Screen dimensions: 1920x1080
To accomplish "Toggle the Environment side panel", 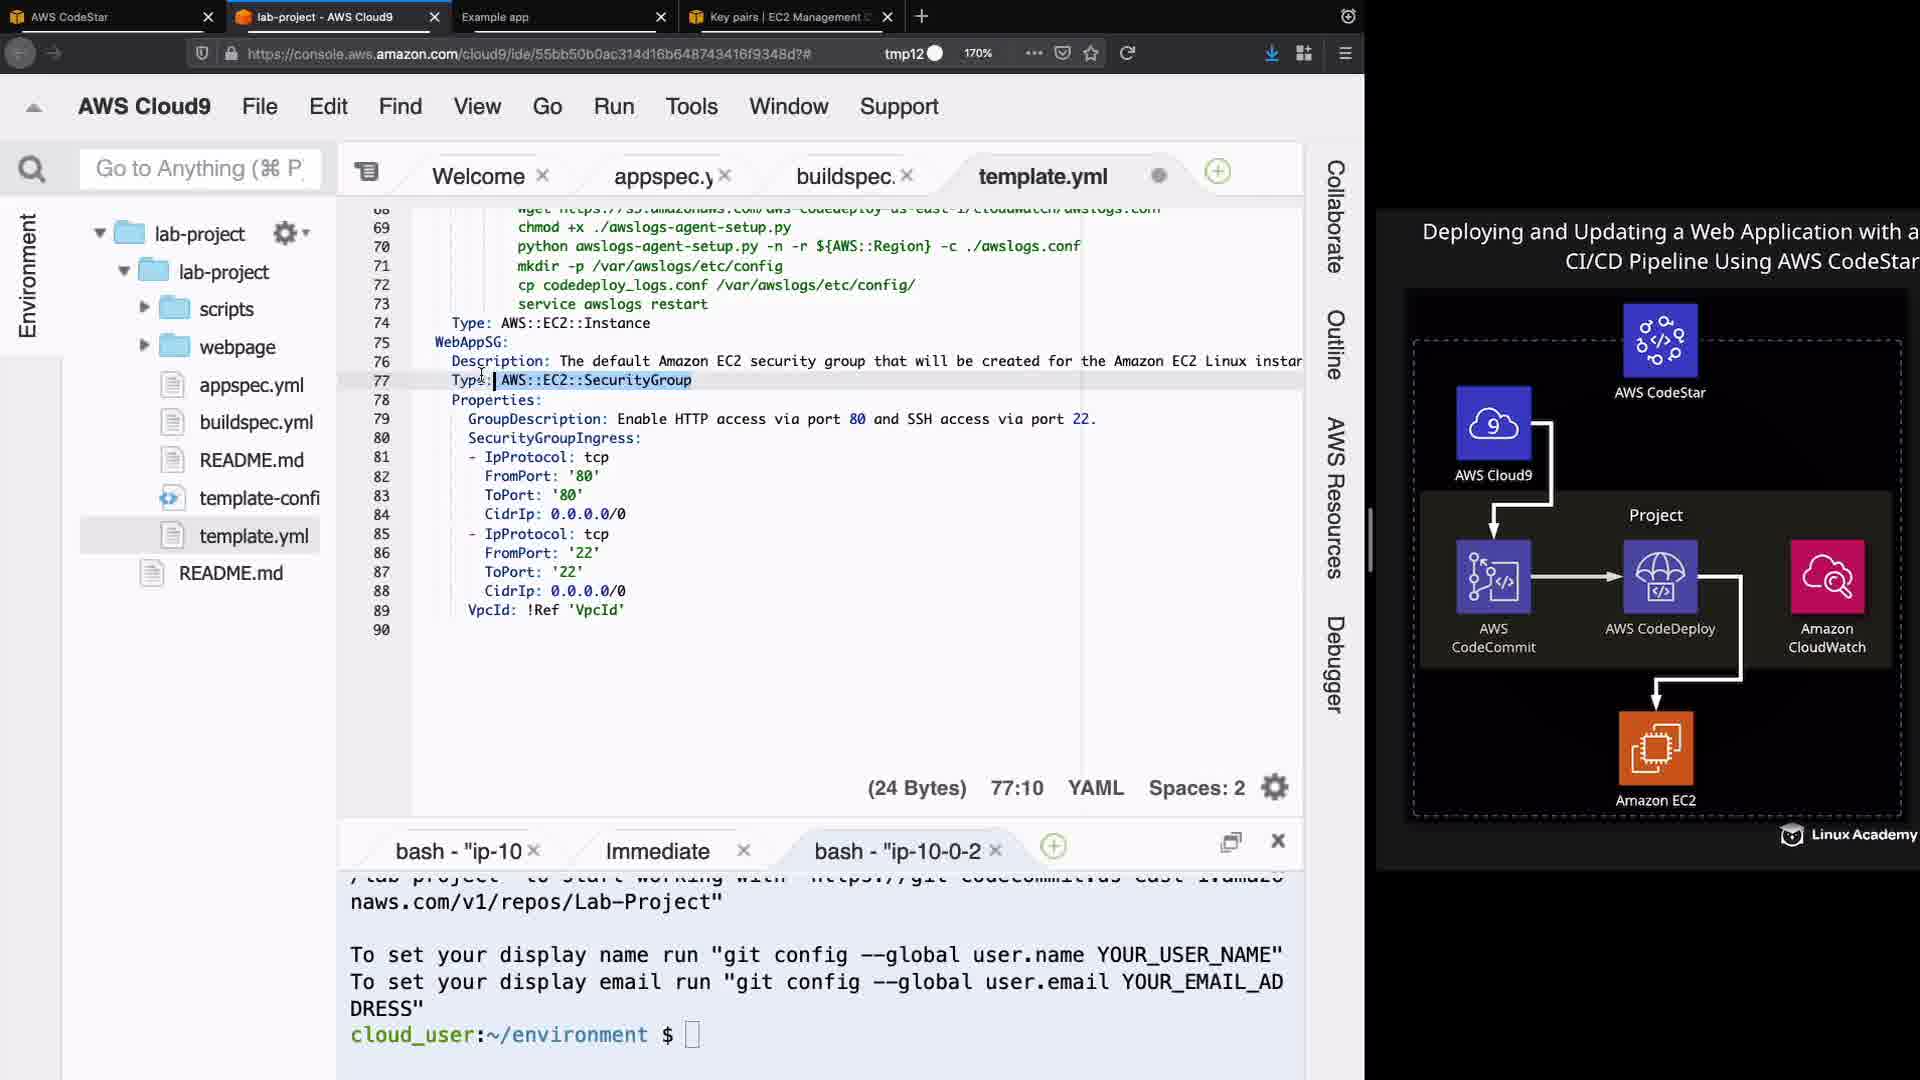I will click(28, 275).
